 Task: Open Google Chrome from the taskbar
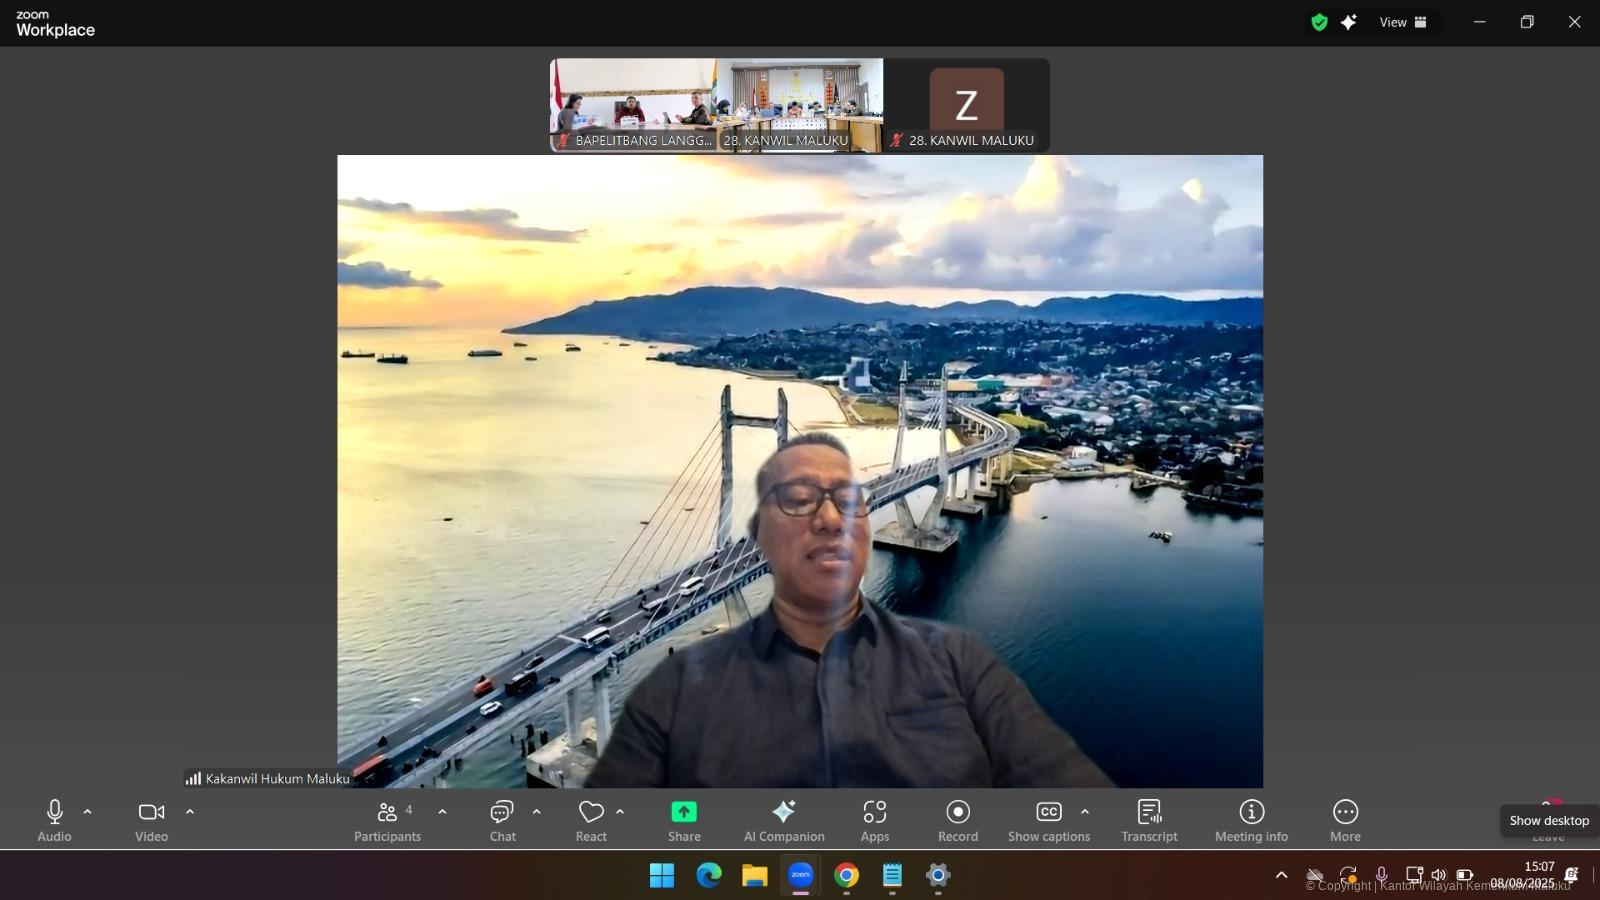pyautogui.click(x=847, y=876)
